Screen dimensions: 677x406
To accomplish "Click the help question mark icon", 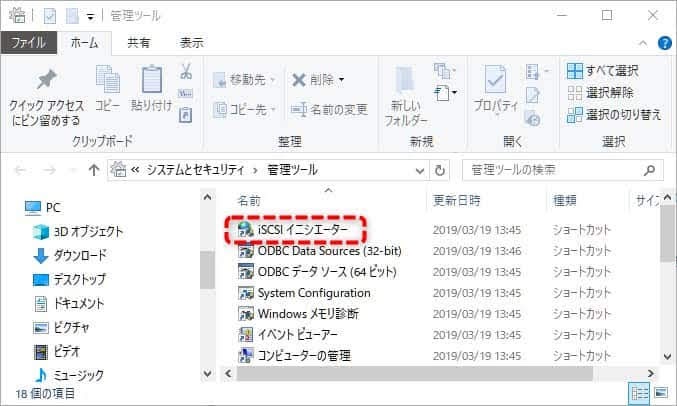I will [x=664, y=43].
